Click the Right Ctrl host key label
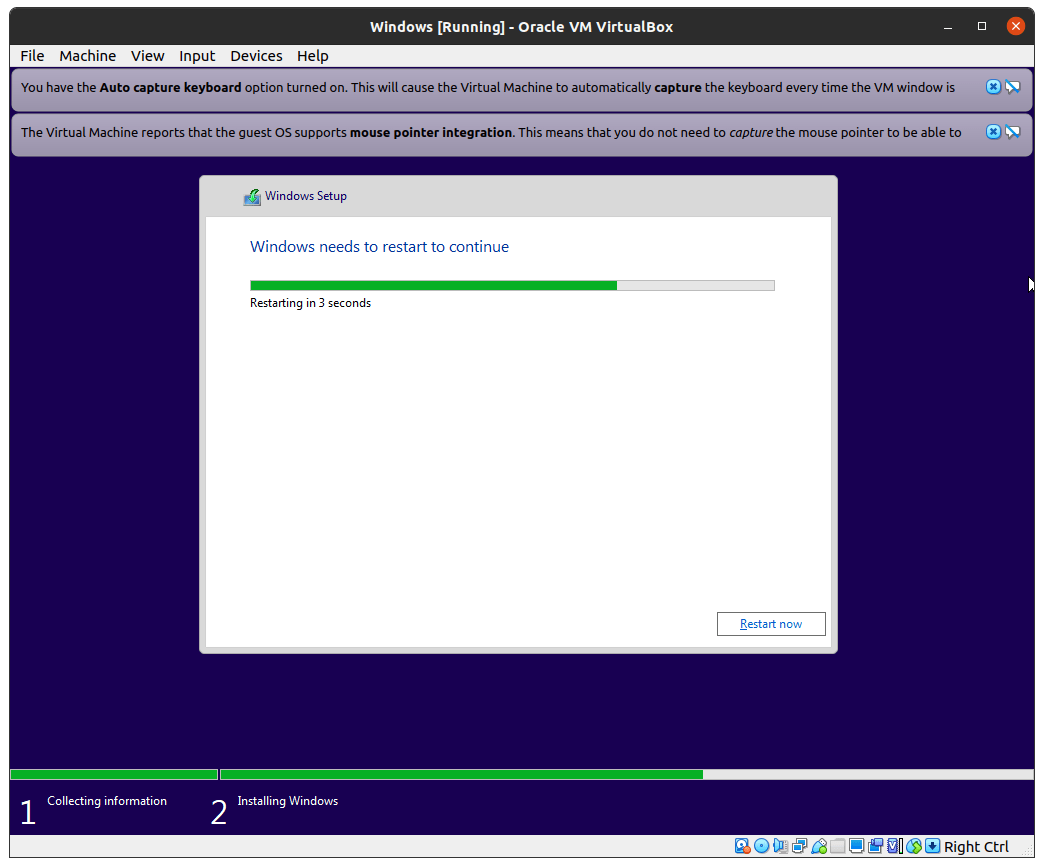The width and height of the screenshot is (1044, 867). tap(975, 846)
